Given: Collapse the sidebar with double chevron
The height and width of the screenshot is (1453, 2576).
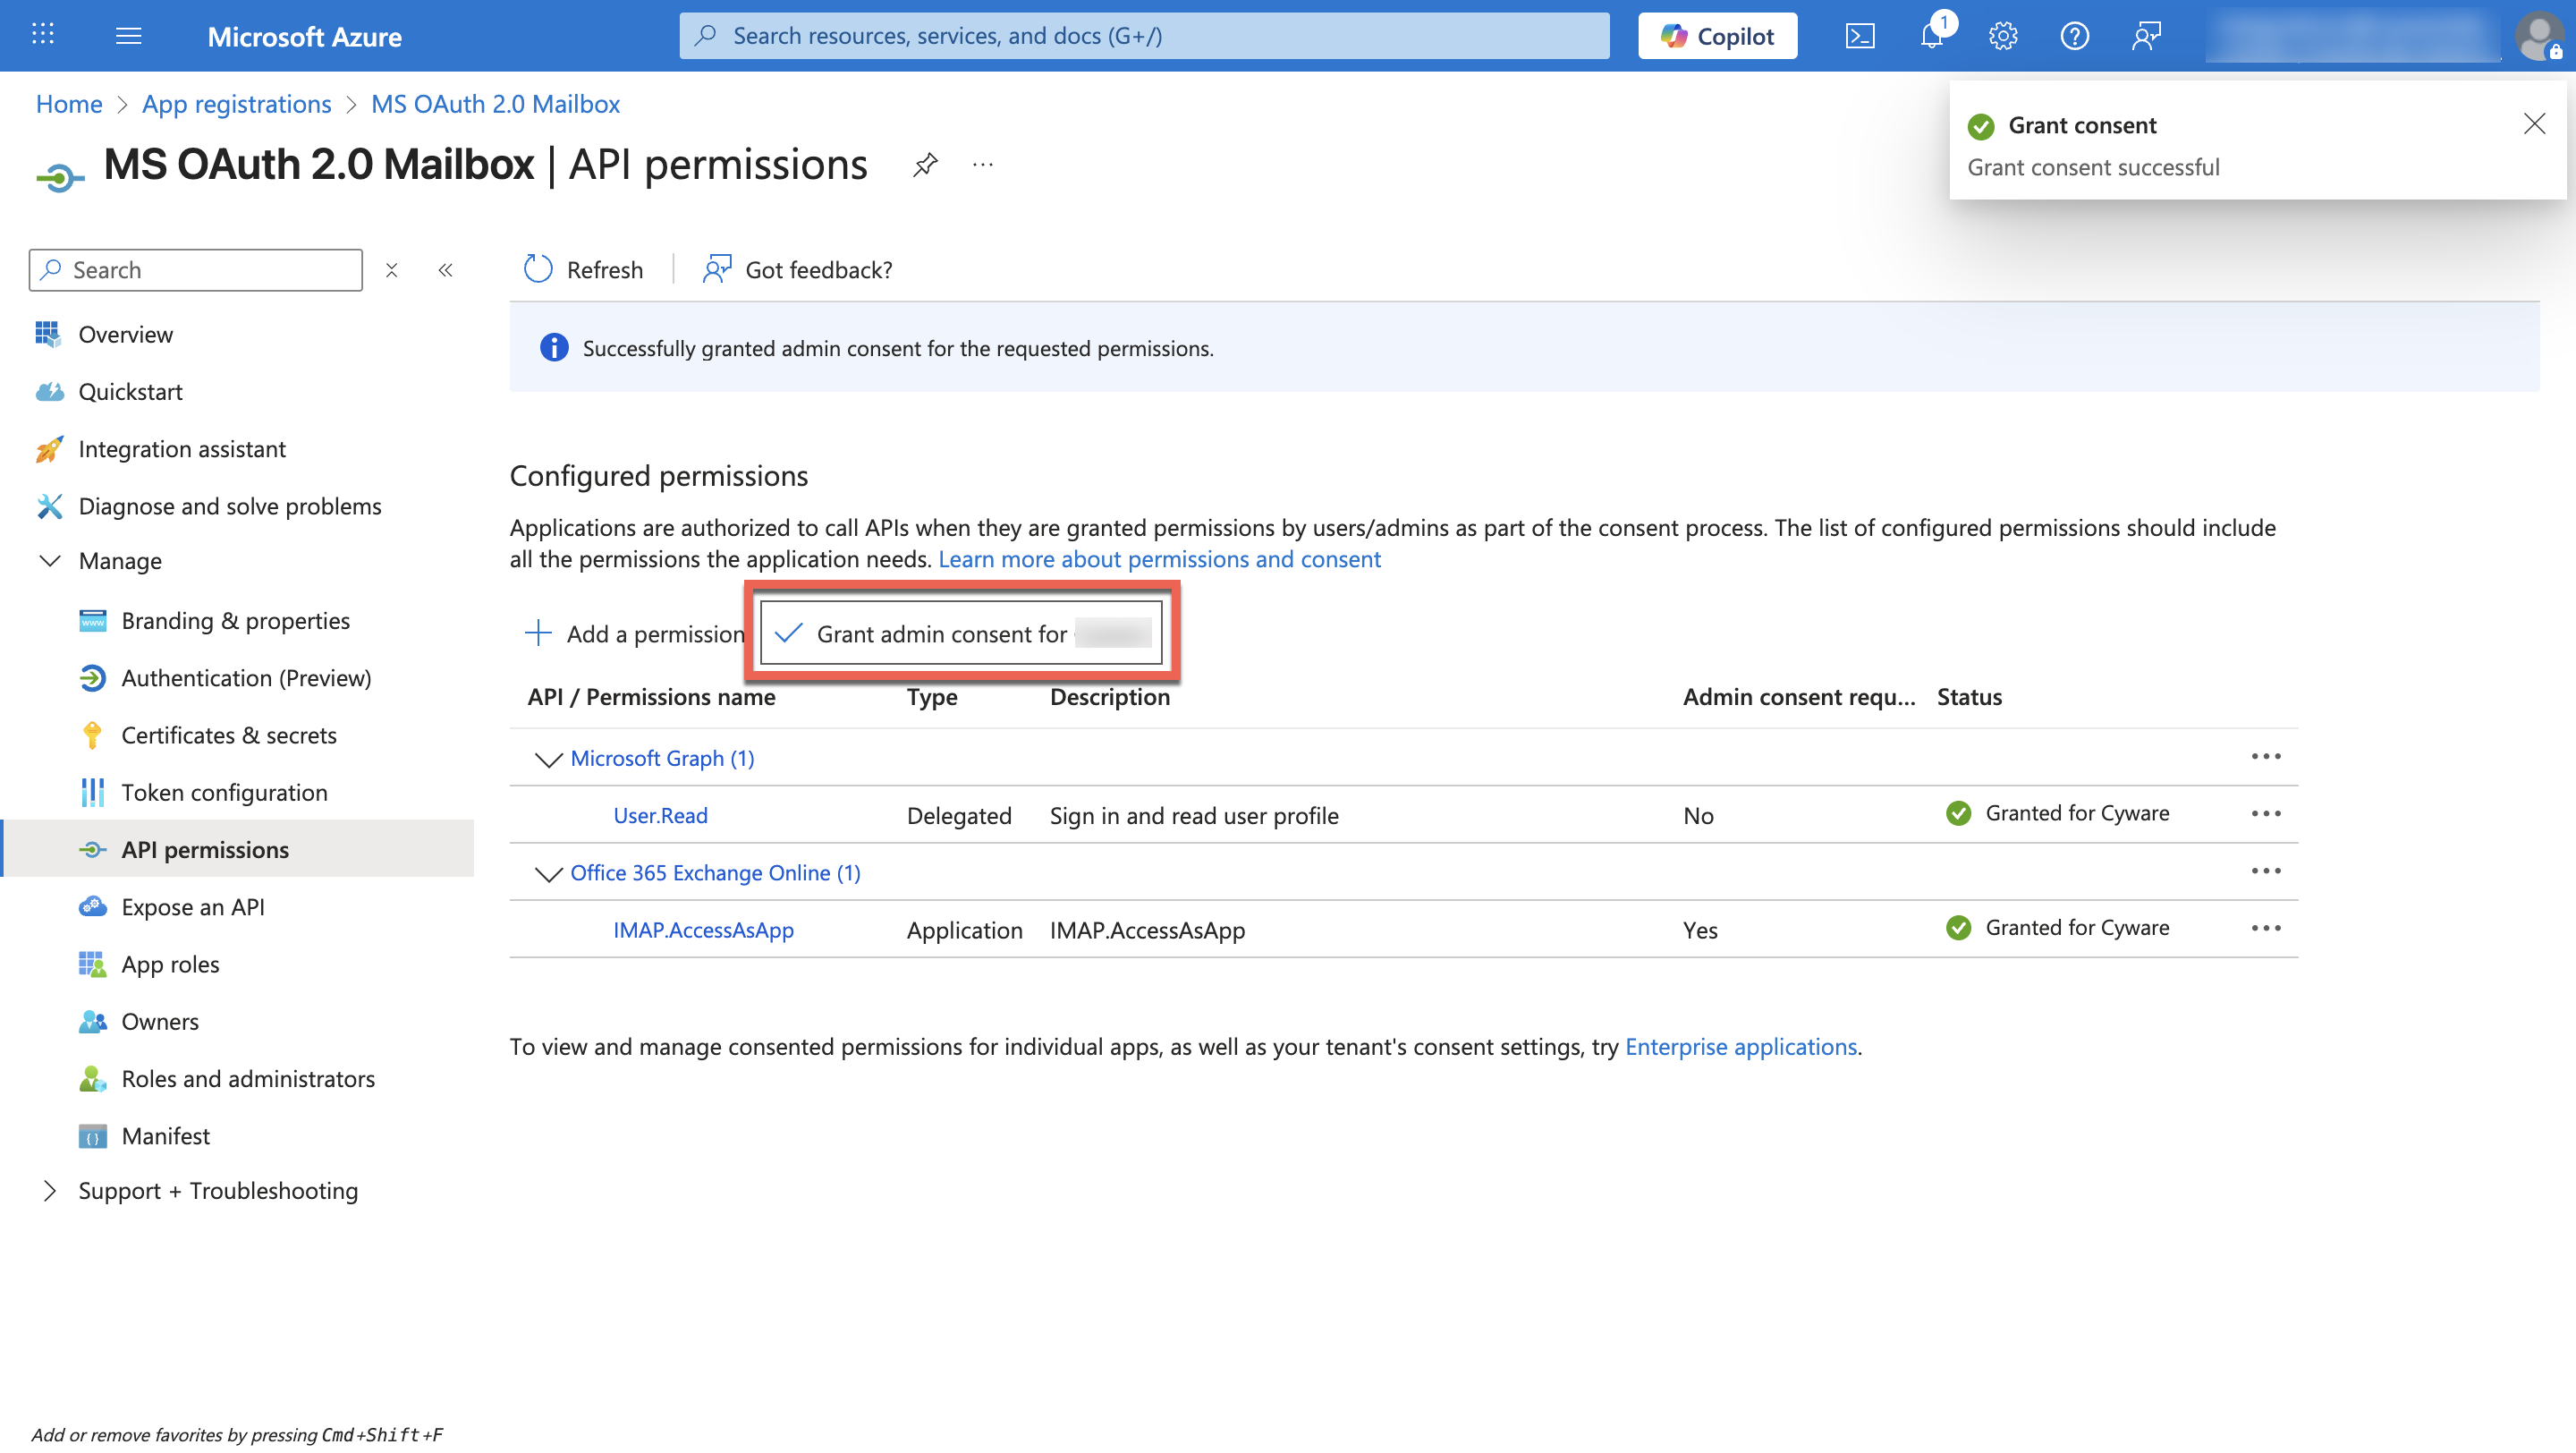Looking at the screenshot, I should point(446,270).
